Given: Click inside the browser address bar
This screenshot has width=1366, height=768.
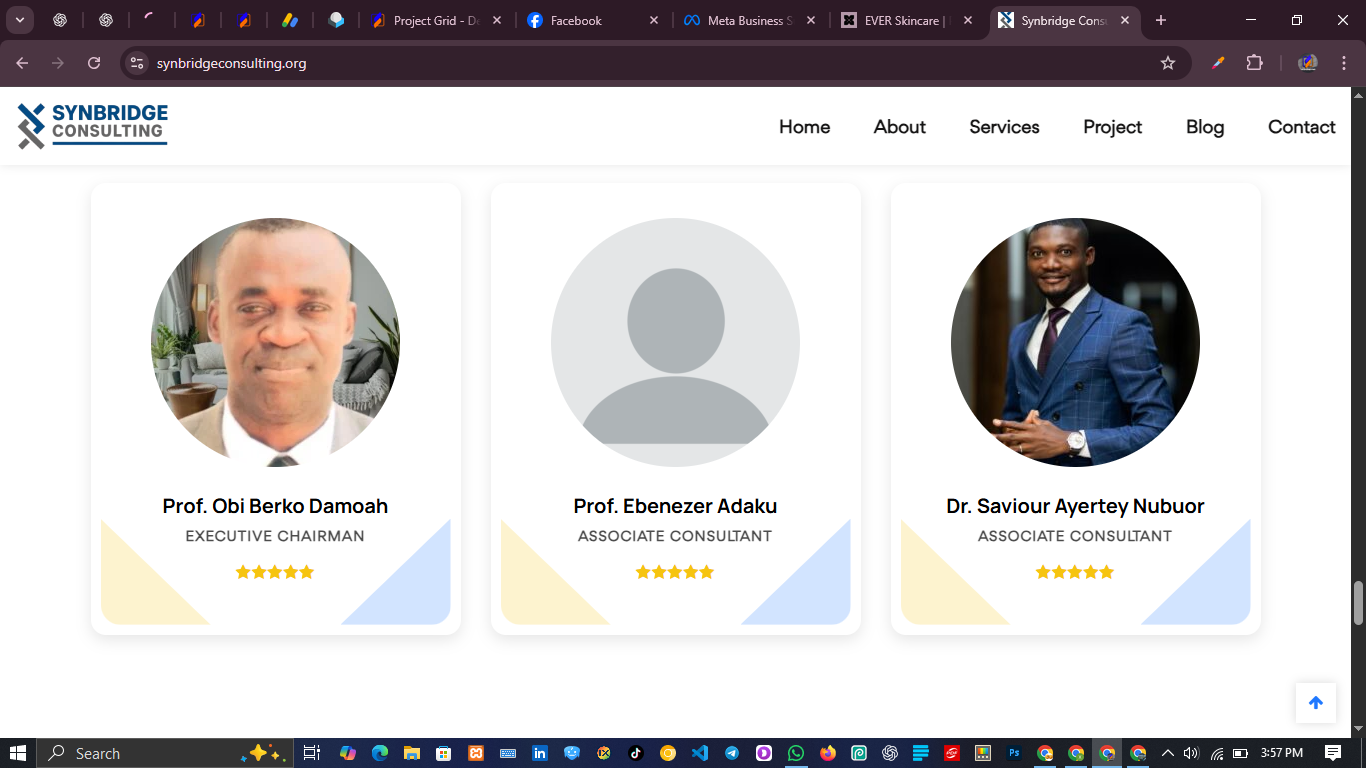Looking at the screenshot, I should click(600, 62).
